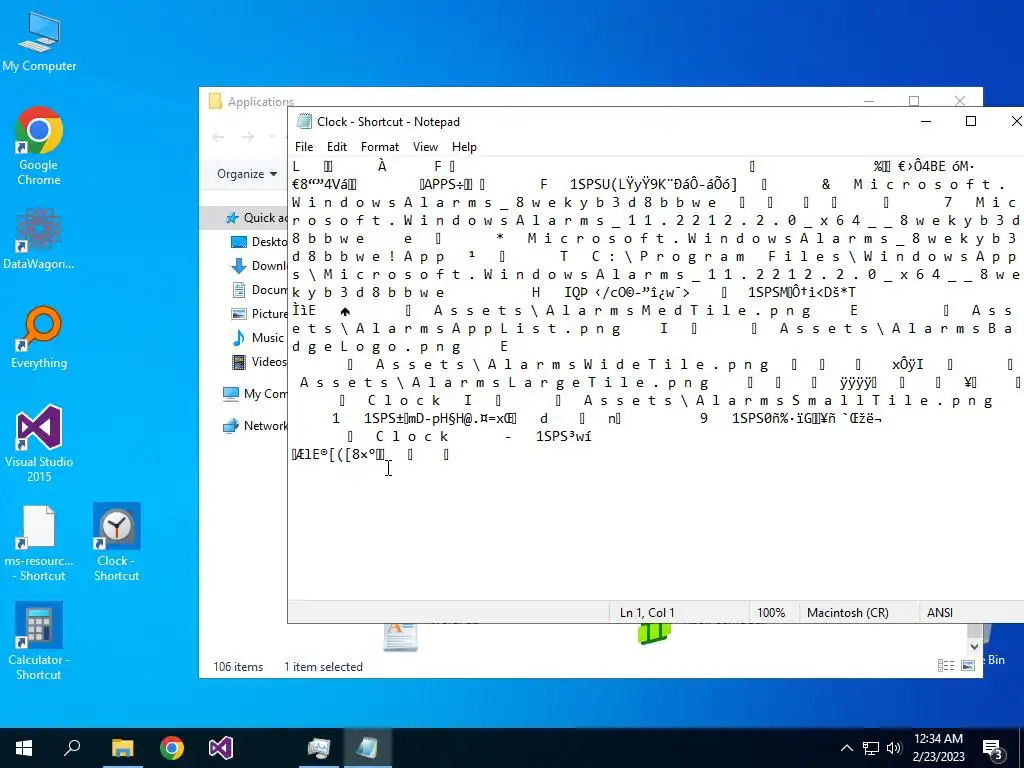Open Notepad Help menu

[464, 147]
